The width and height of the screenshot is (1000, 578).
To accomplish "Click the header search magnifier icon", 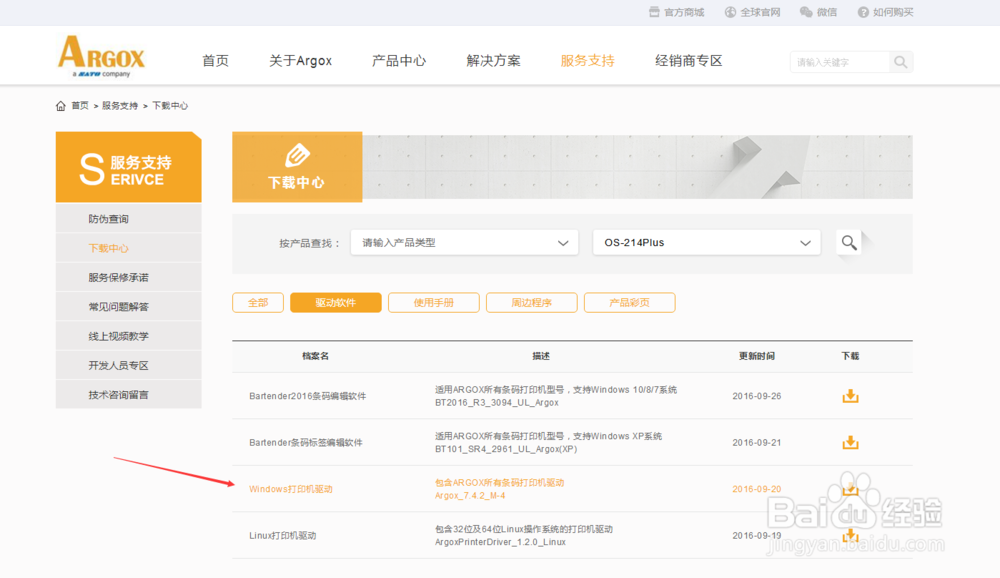I will point(901,62).
